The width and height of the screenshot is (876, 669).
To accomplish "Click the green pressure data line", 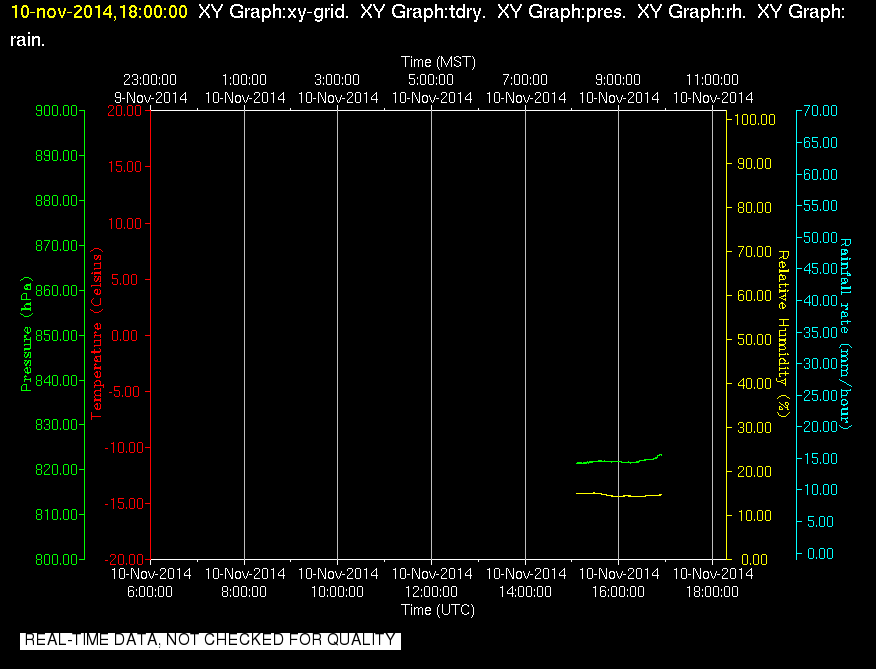I will click(x=618, y=460).
